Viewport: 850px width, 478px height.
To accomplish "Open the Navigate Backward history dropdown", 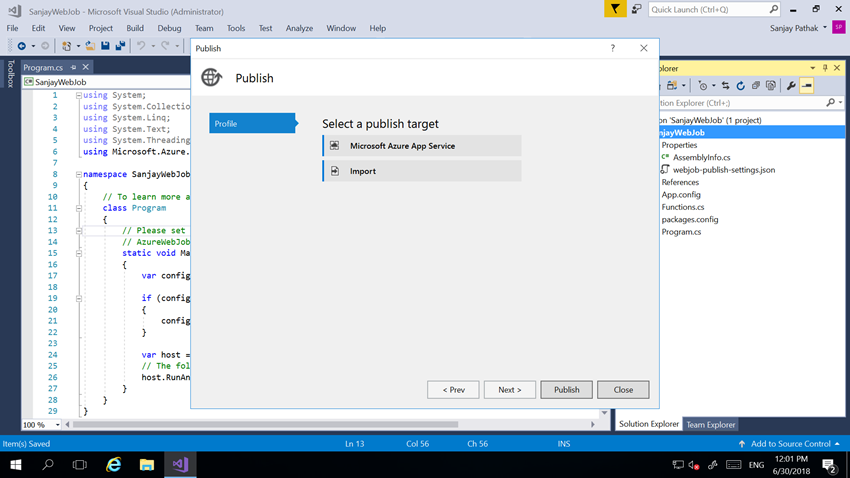I will click(33, 46).
